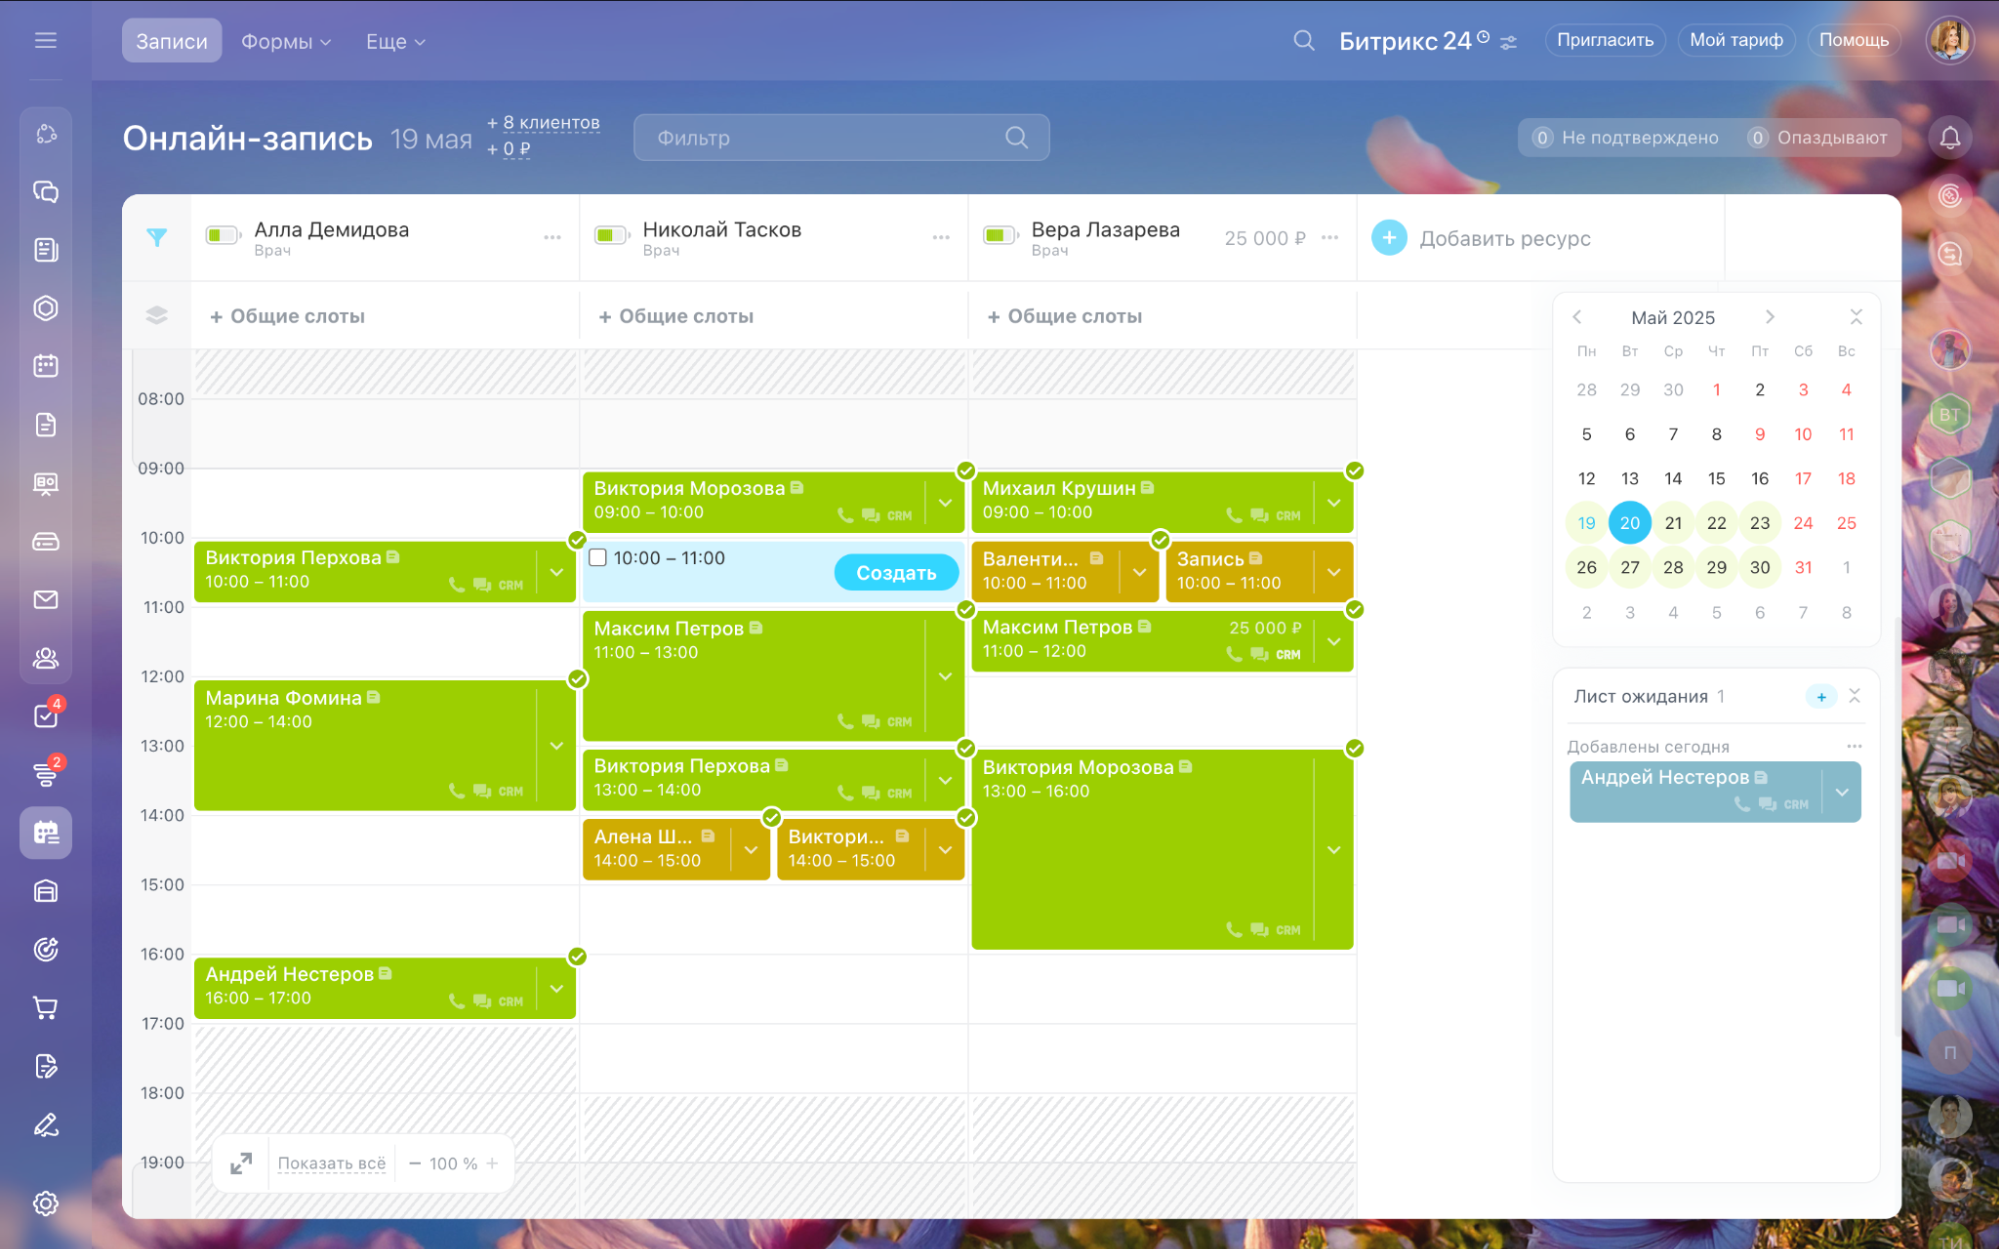Go to the next month in the calendar
The image size is (1999, 1250).
tap(1769, 317)
